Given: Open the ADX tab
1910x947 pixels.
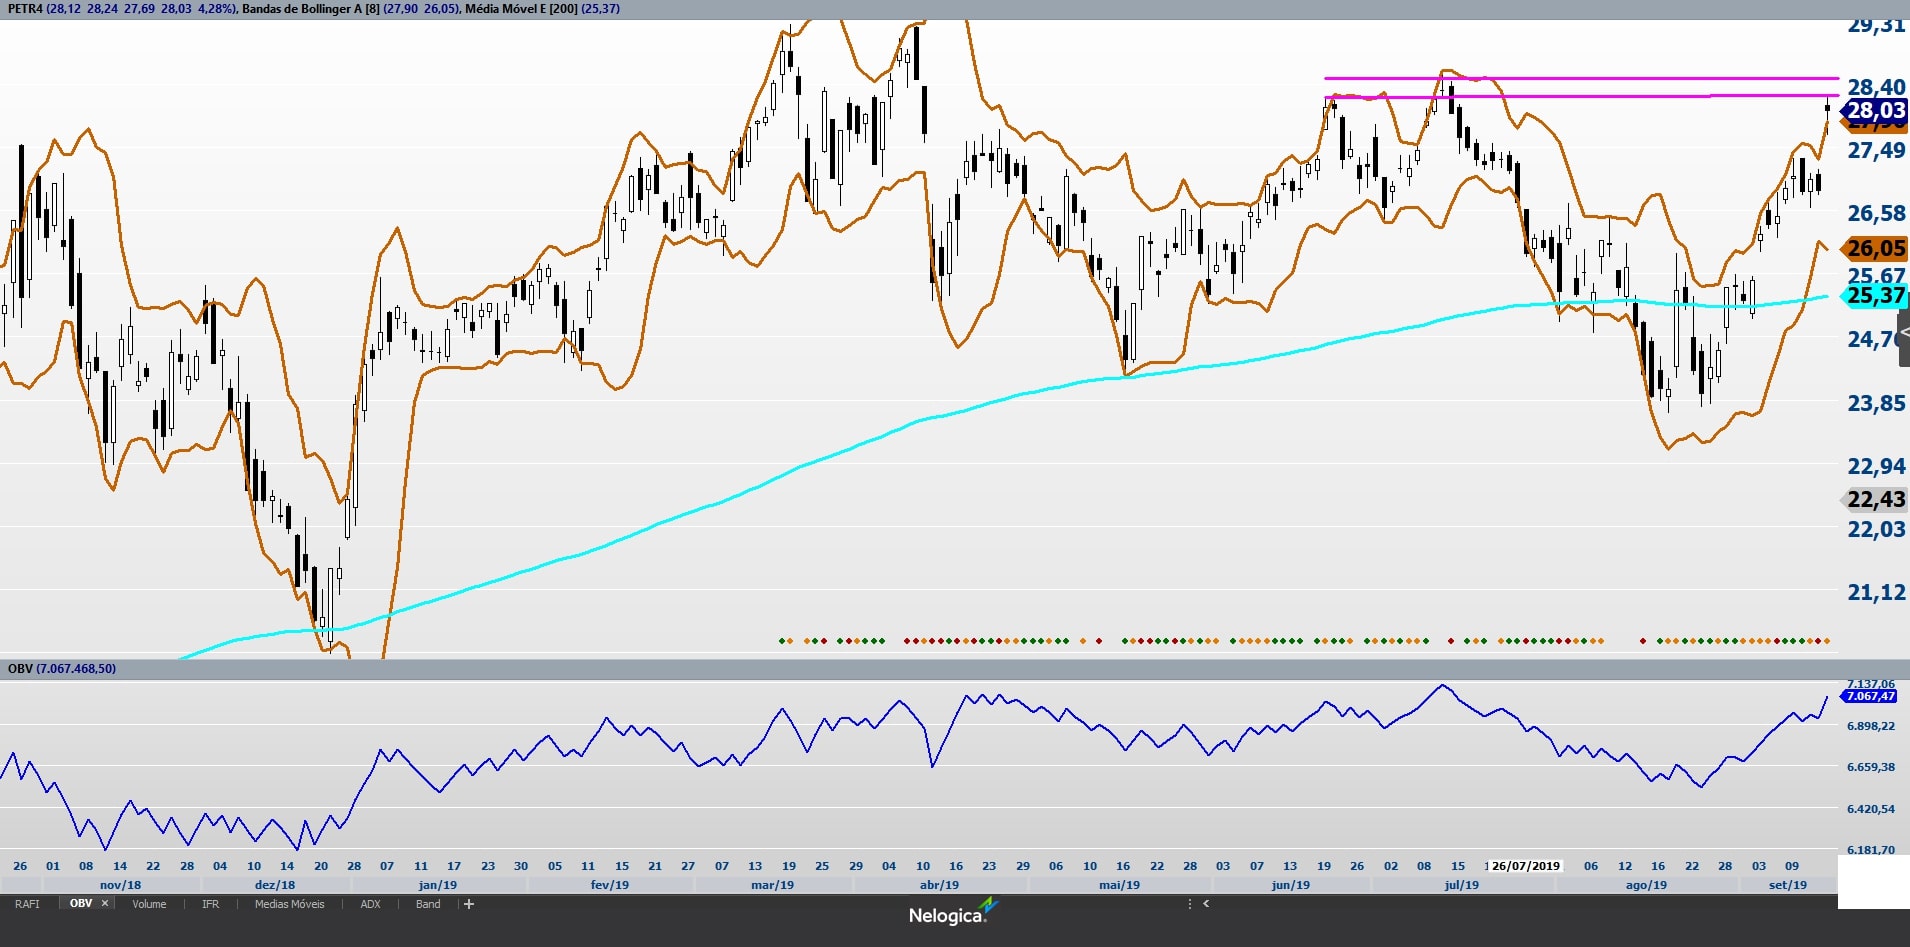Looking at the screenshot, I should click(370, 904).
